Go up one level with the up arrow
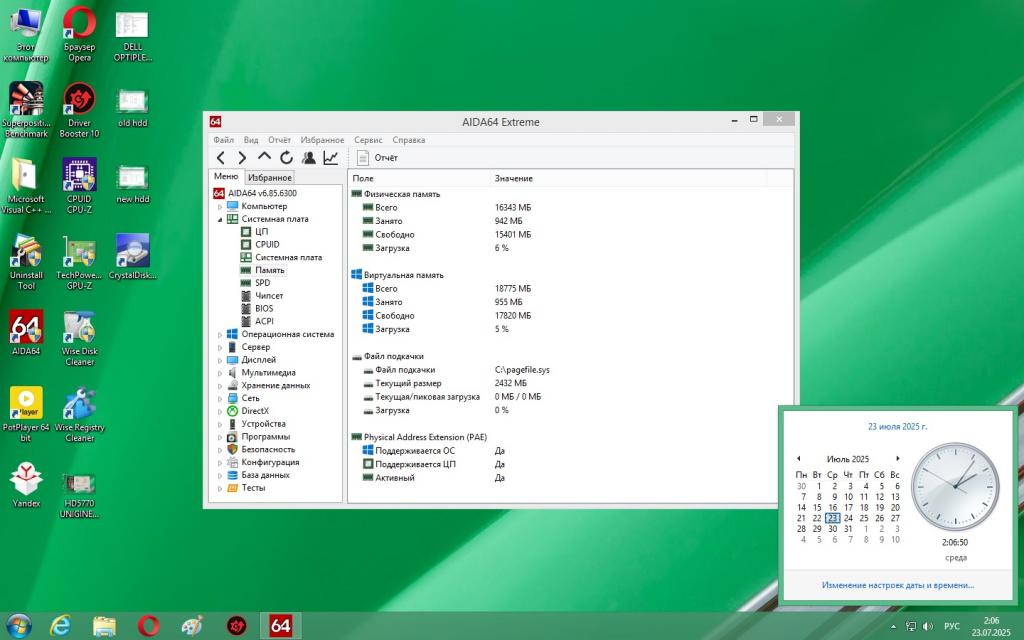Image resolution: width=1024 pixels, height=640 pixels. (264, 157)
